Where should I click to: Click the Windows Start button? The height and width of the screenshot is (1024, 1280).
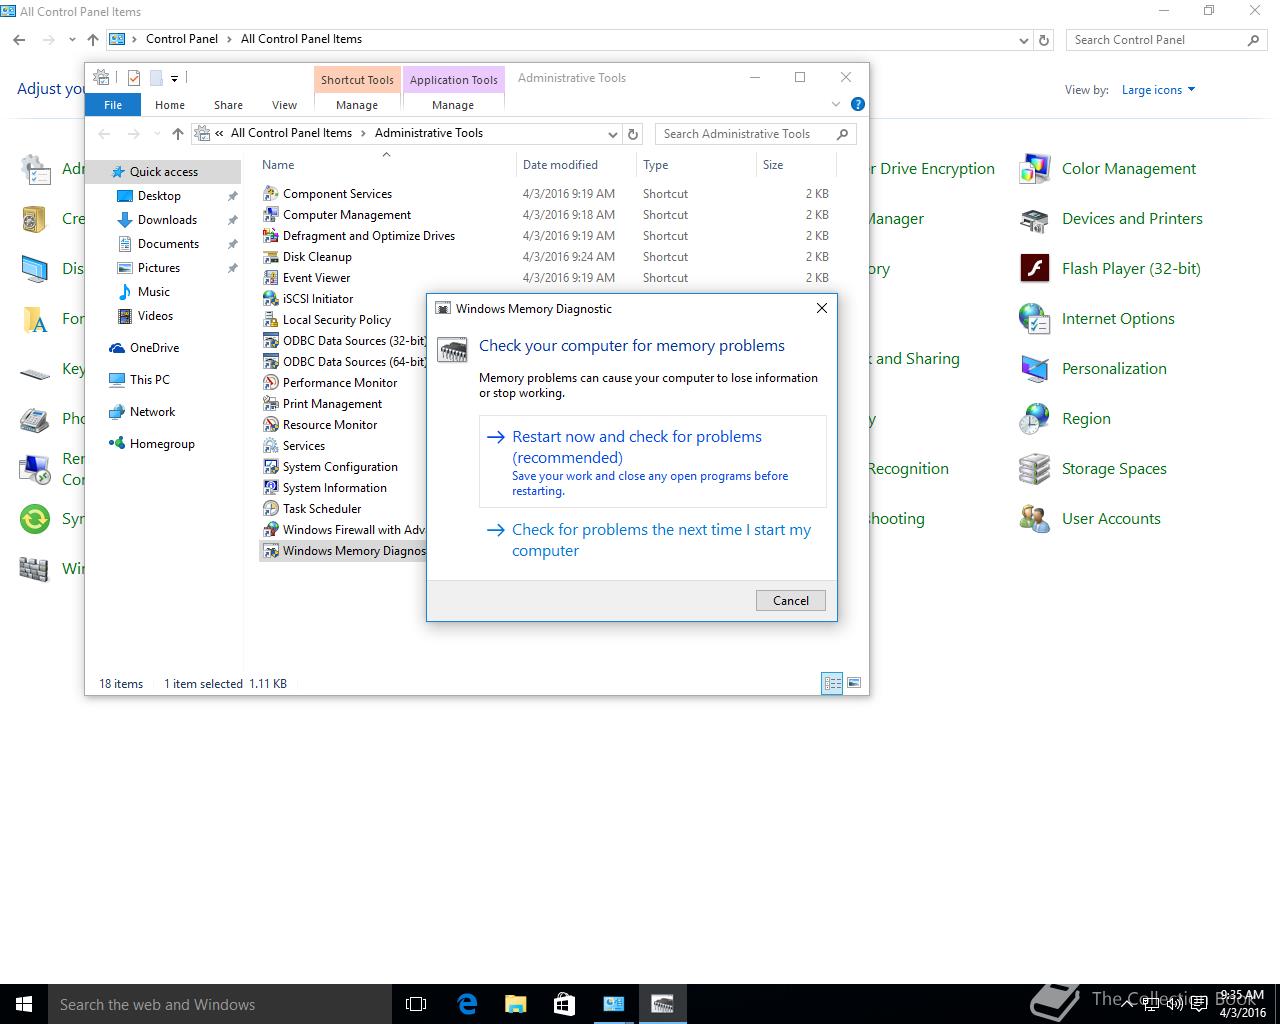pos(24,1004)
